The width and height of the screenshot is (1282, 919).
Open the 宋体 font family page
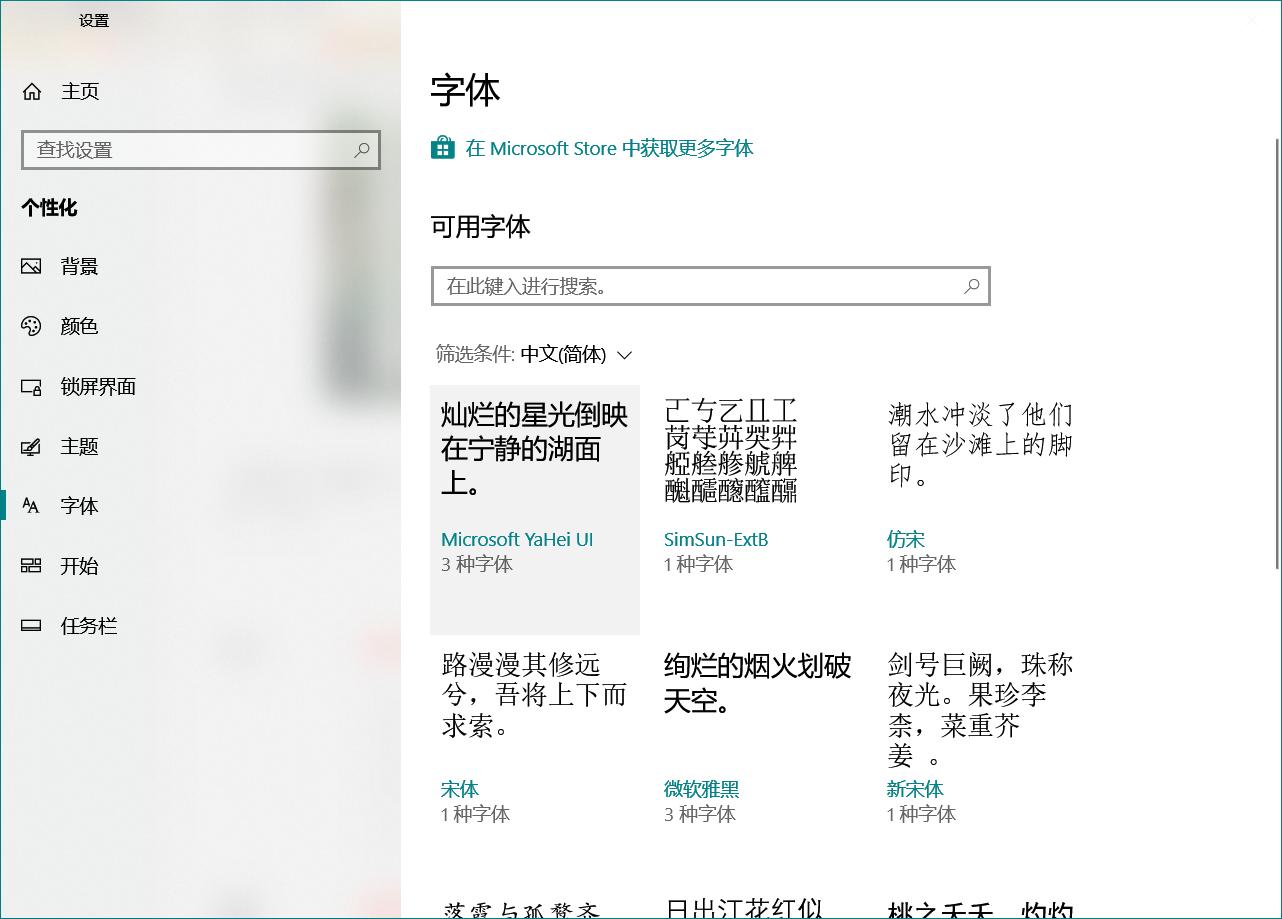coord(460,789)
